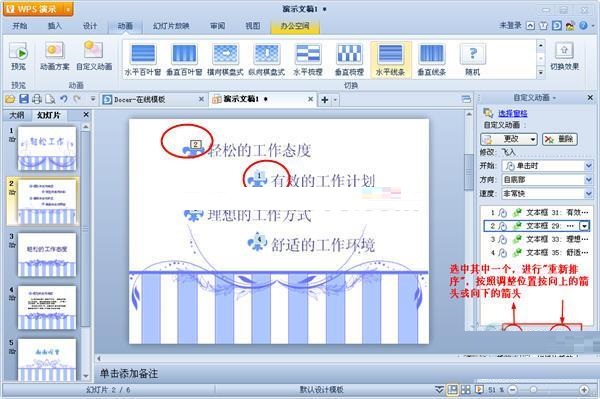
Task: Click the zoom slider handle
Action: 533,390
